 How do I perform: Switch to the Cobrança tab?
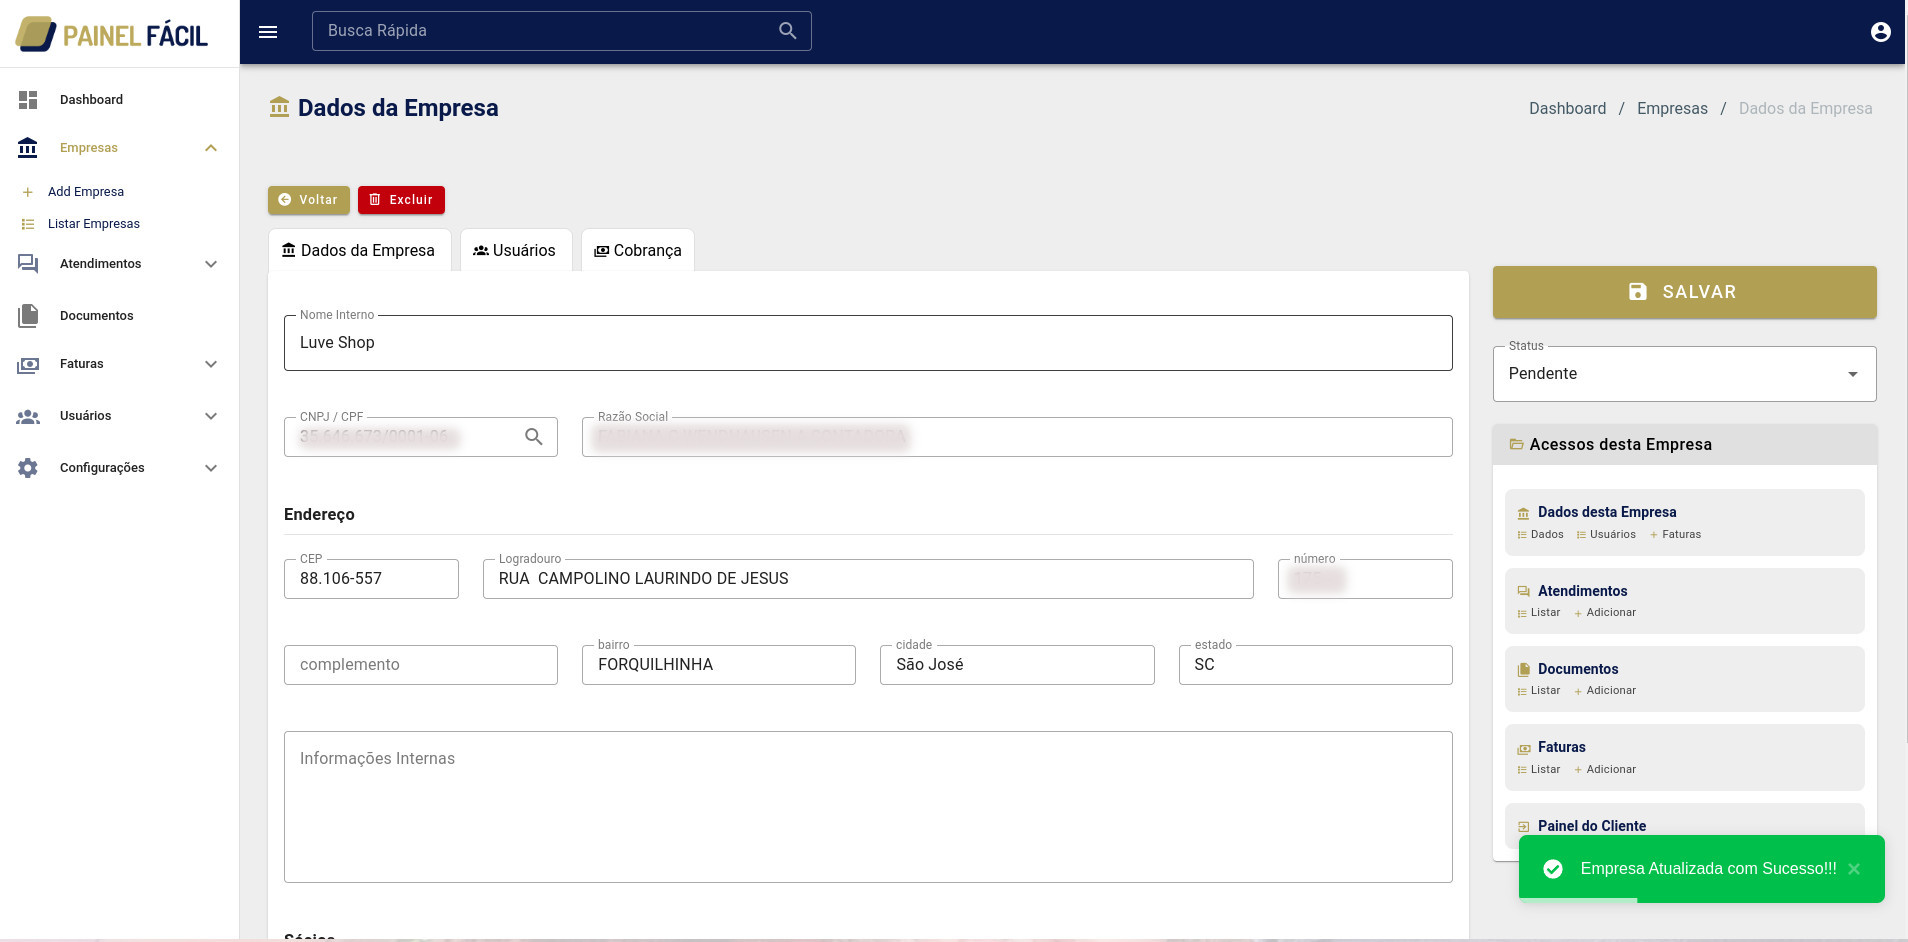[638, 250]
